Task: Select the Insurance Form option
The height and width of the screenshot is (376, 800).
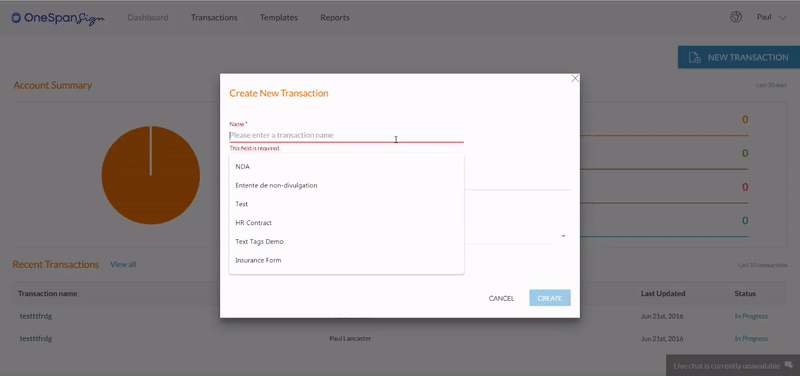Action: click(346, 260)
